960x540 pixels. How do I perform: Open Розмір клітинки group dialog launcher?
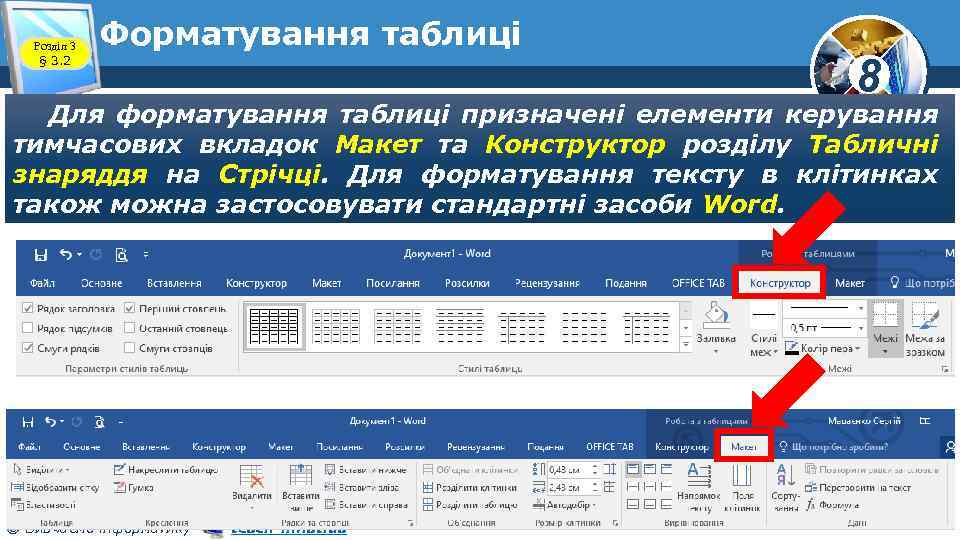pyautogui.click(x=615, y=523)
